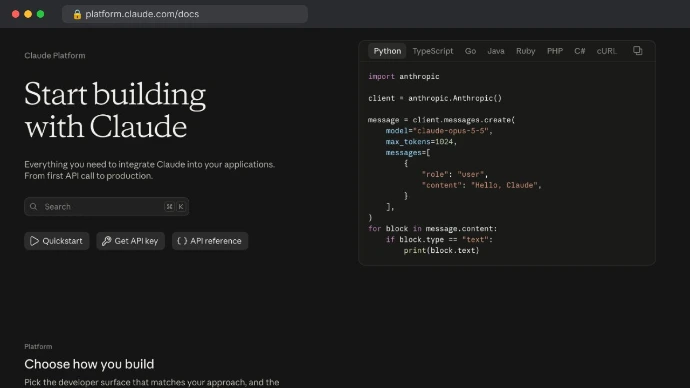Click the platform.claude.com/docs address bar
Viewport: 690px width, 388px height.
185,14
